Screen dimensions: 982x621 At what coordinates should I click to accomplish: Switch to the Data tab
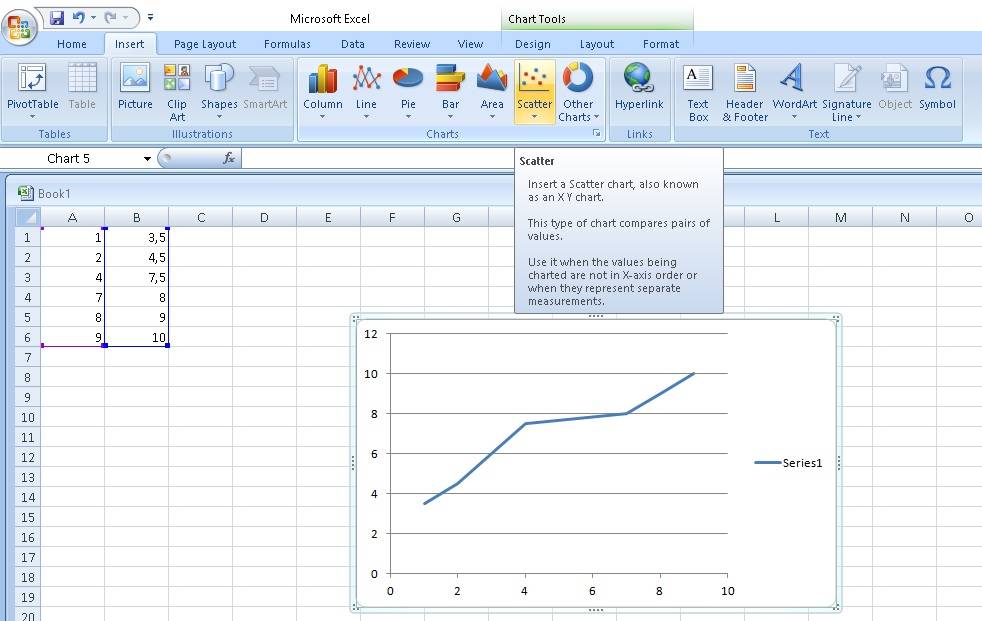tap(353, 44)
